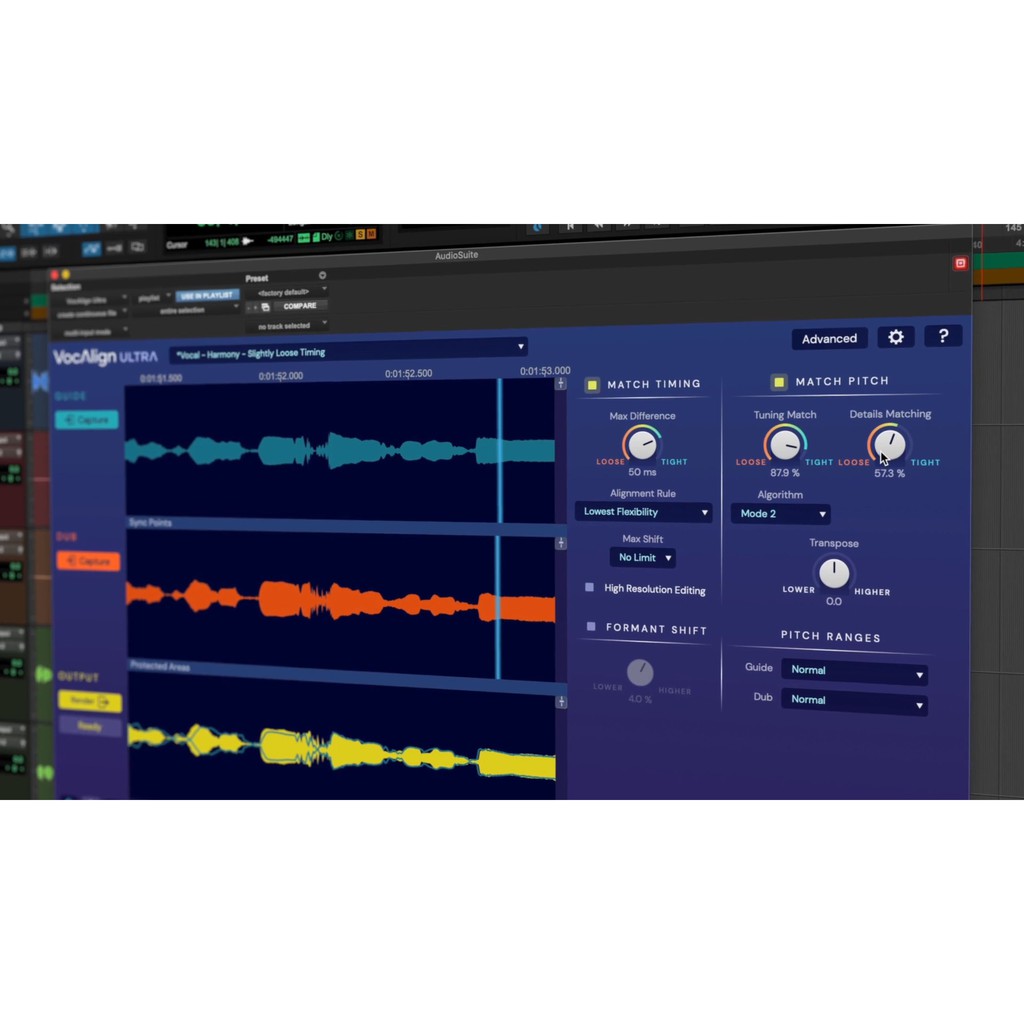1024x1024 pixels.
Task: Toggle the Match Timing checkbox
Action: pos(592,385)
